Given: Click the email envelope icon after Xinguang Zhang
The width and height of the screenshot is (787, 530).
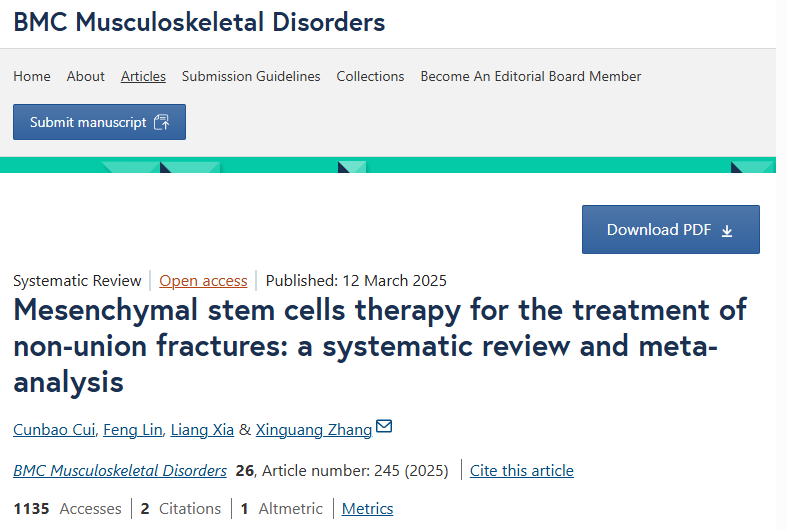Looking at the screenshot, I should pos(384,427).
